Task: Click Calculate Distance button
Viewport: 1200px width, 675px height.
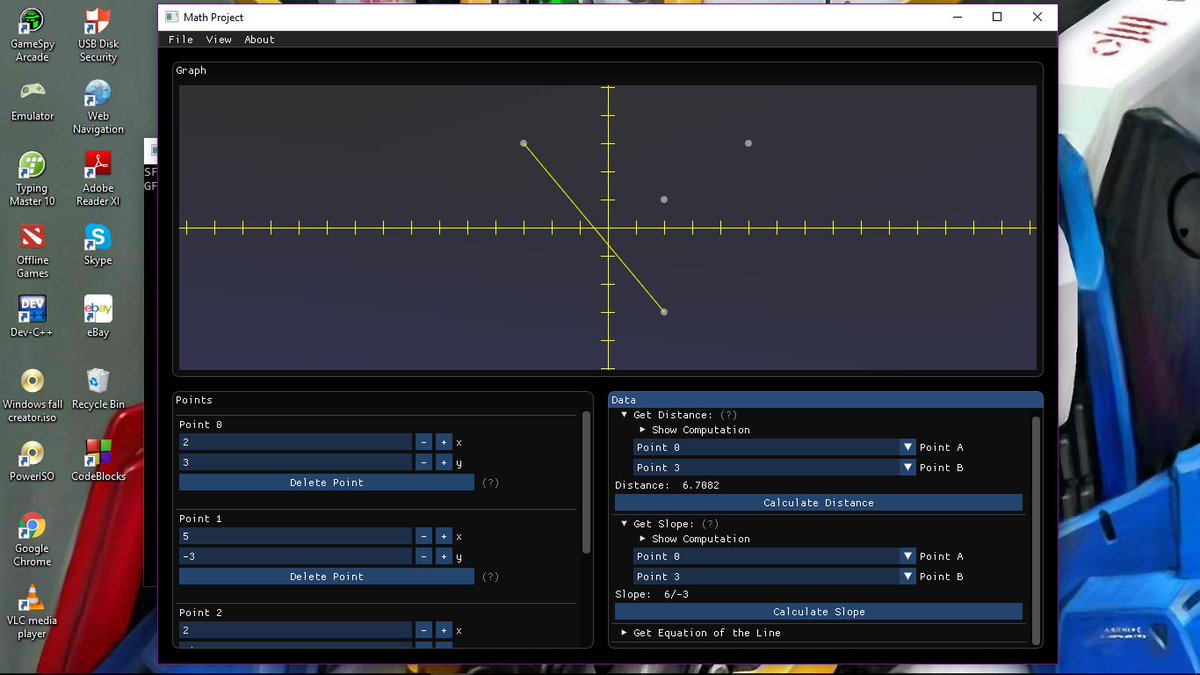Action: pyautogui.click(x=819, y=502)
